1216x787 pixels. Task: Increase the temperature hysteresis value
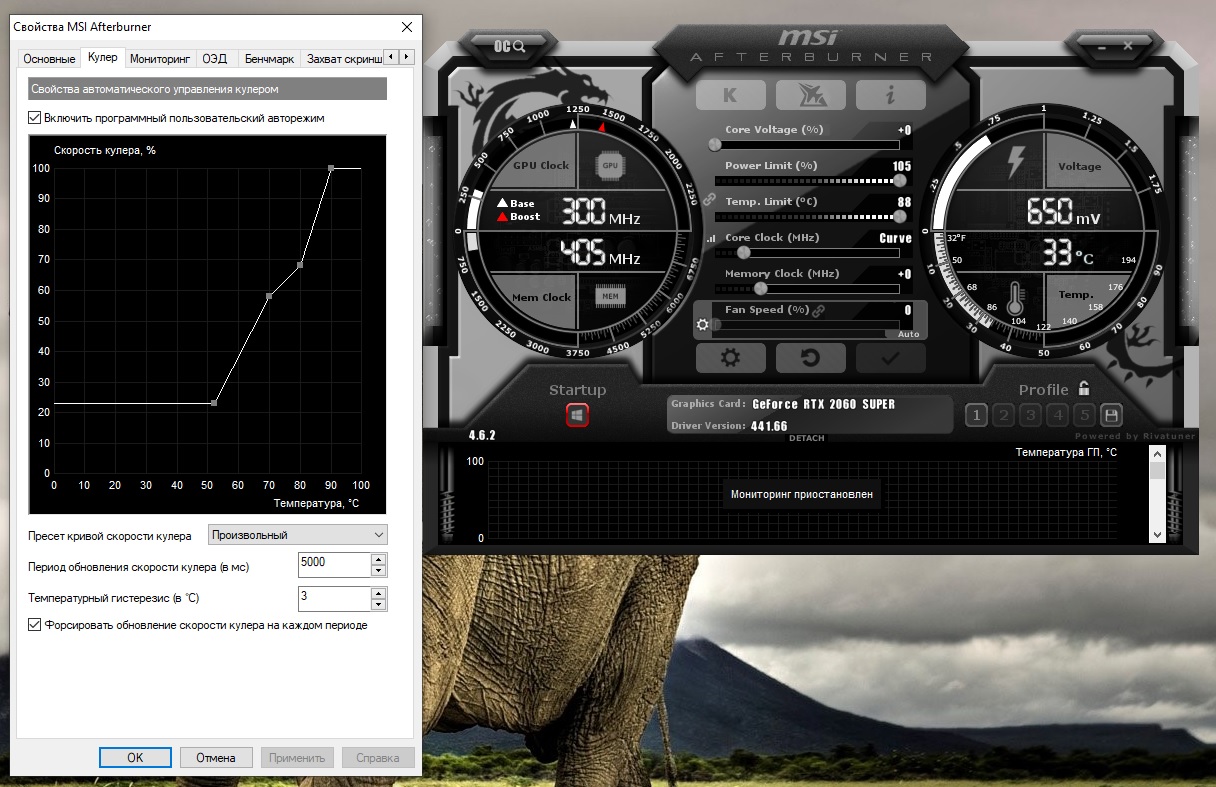(378, 593)
